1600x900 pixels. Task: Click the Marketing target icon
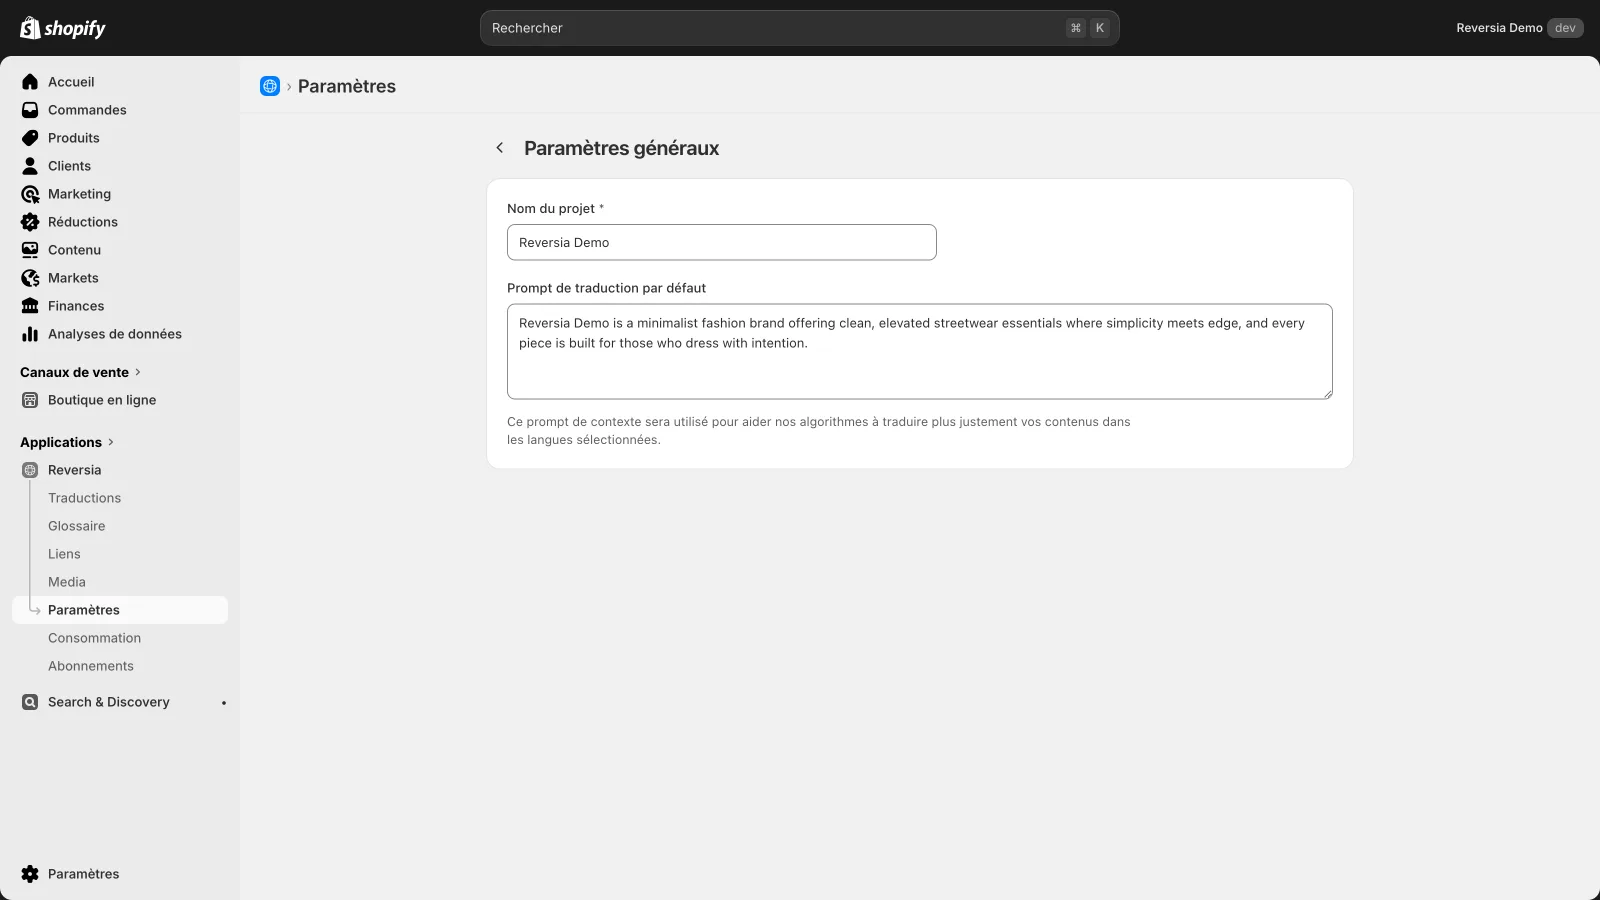(x=30, y=194)
